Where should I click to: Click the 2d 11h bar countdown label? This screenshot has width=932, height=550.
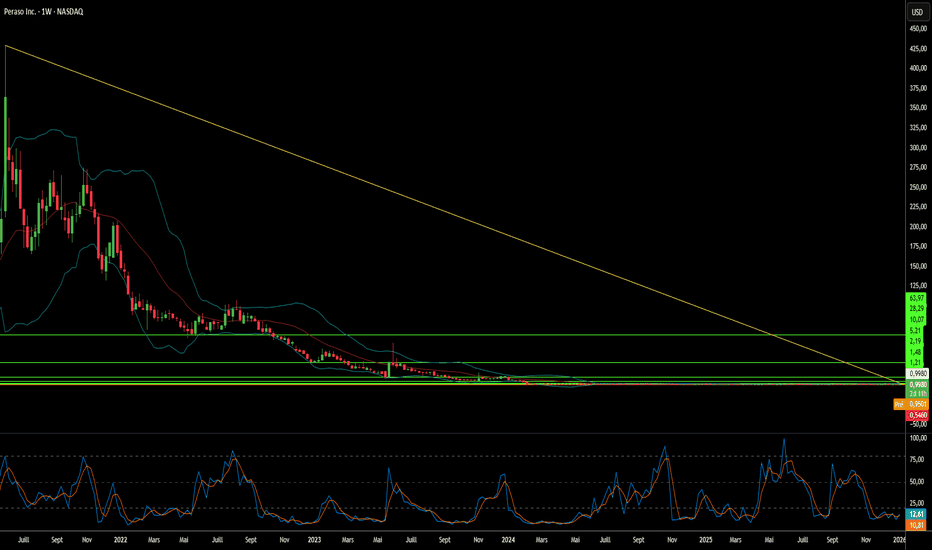tap(917, 394)
